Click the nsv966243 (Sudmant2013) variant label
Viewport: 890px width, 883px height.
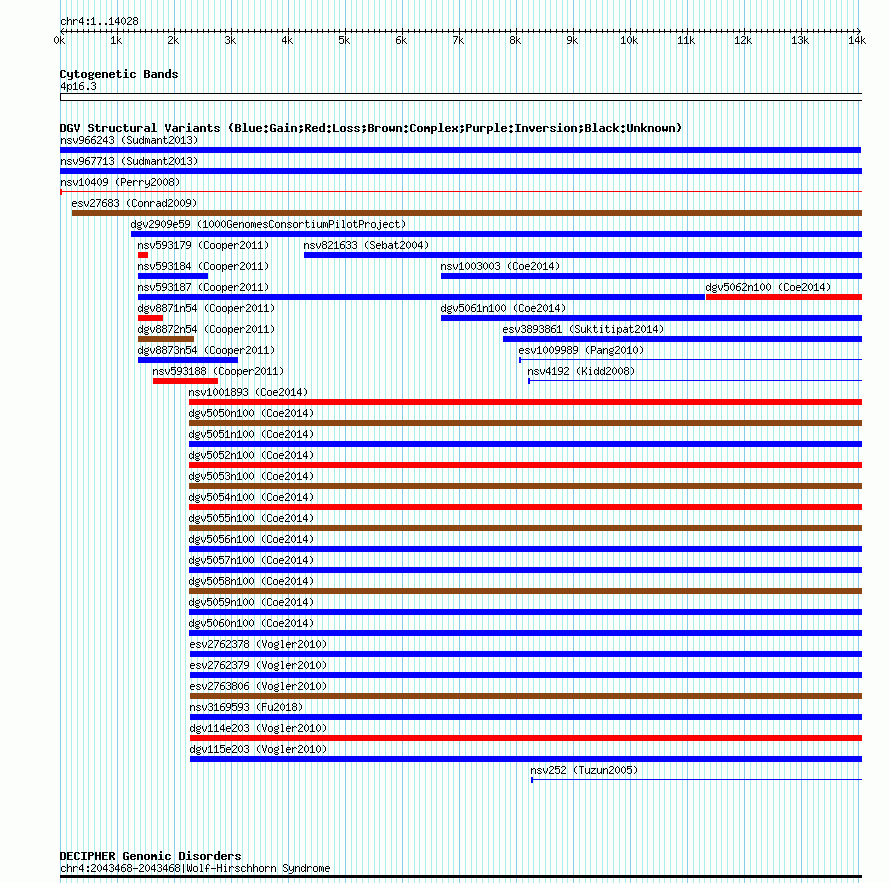point(129,140)
